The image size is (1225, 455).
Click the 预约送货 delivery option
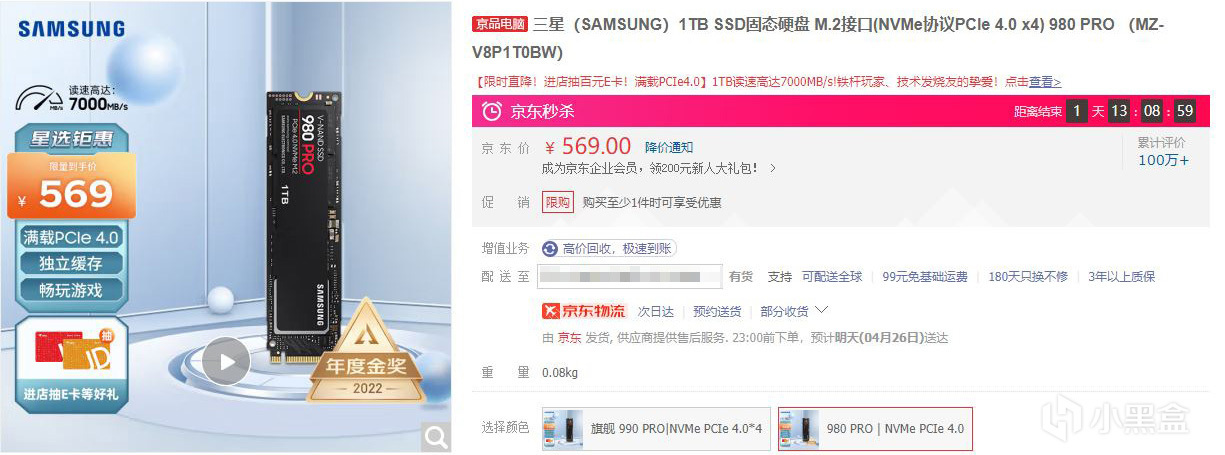(717, 311)
